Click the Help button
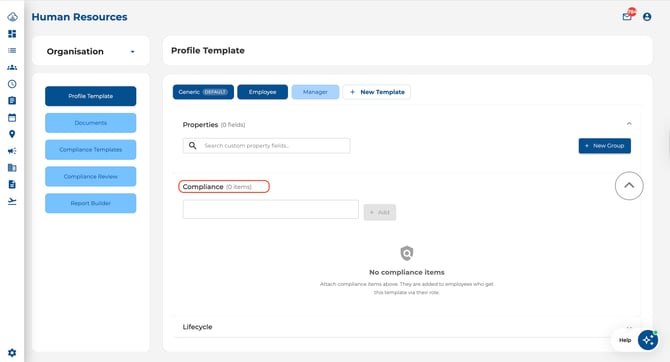 (625, 340)
